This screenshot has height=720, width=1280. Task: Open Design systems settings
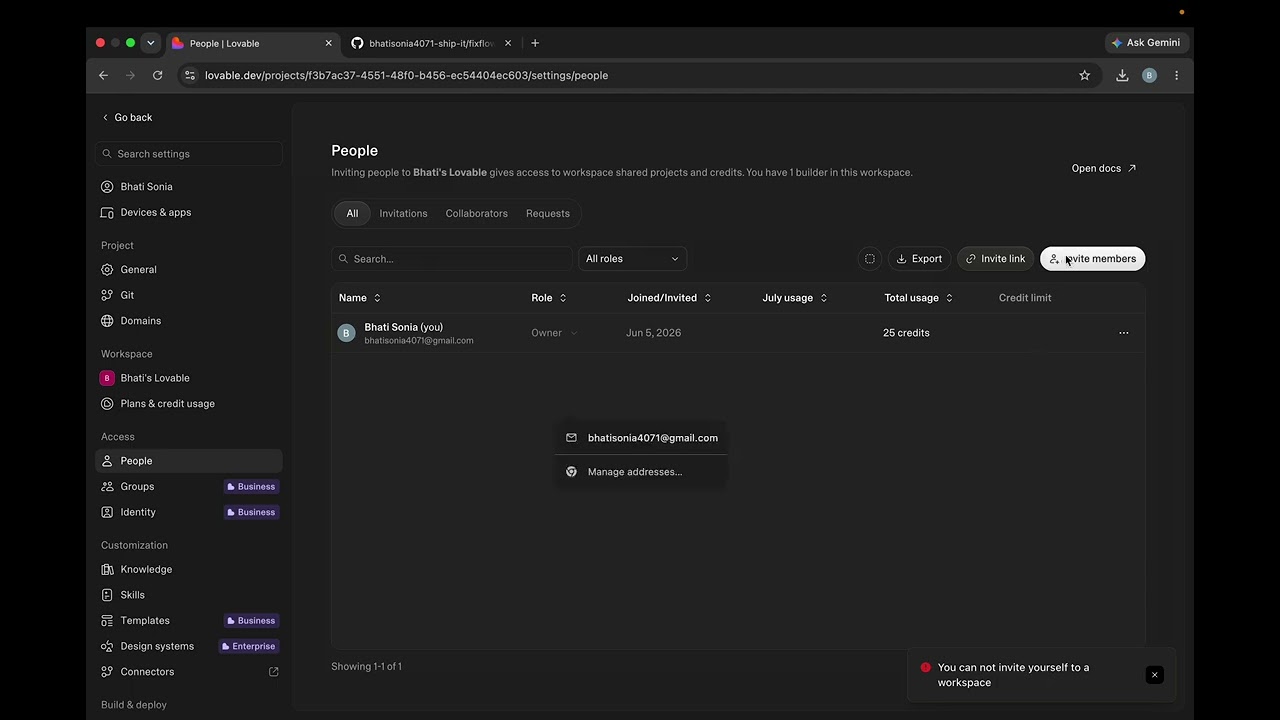pyautogui.click(x=189, y=646)
